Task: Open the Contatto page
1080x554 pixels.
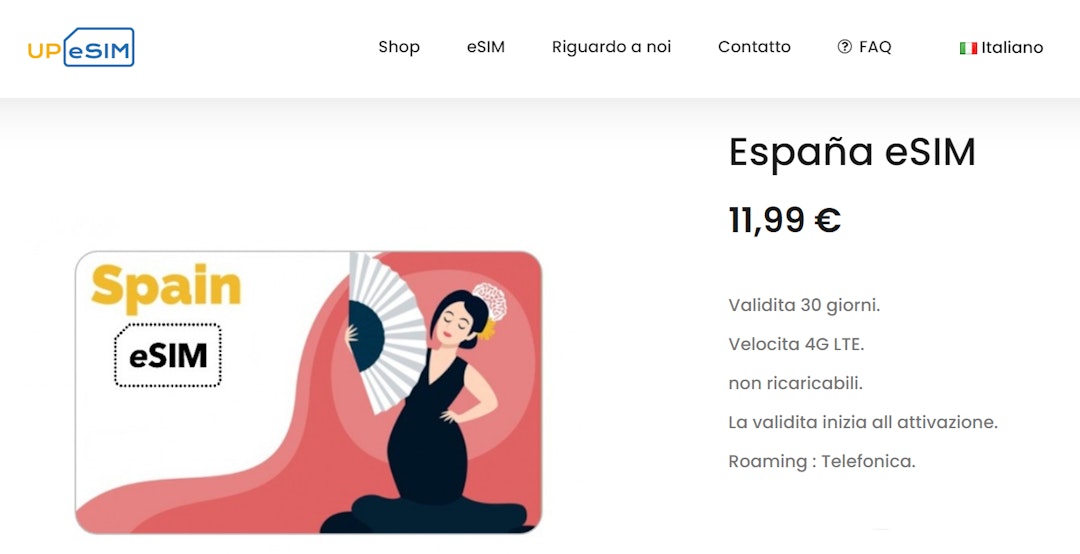Action: pyautogui.click(x=754, y=47)
